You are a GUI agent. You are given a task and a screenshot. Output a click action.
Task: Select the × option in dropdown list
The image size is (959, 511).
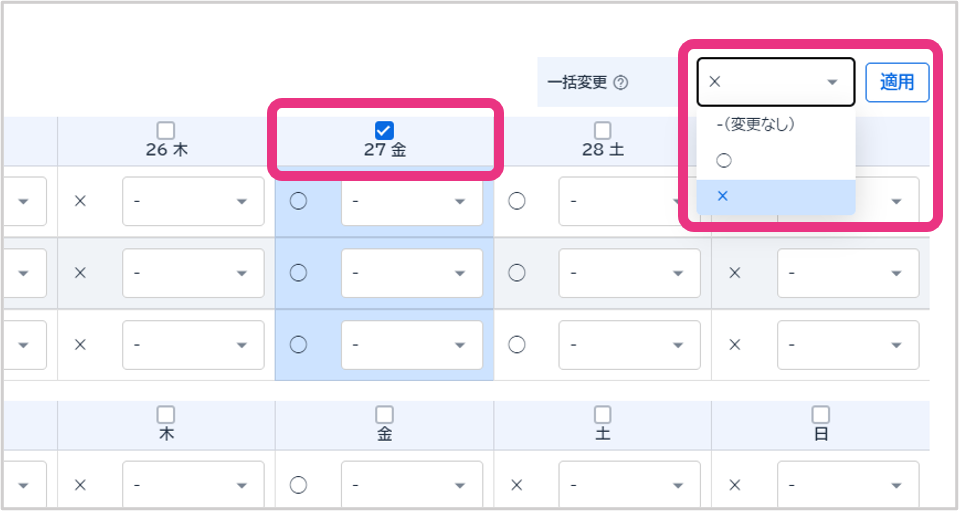click(x=723, y=196)
